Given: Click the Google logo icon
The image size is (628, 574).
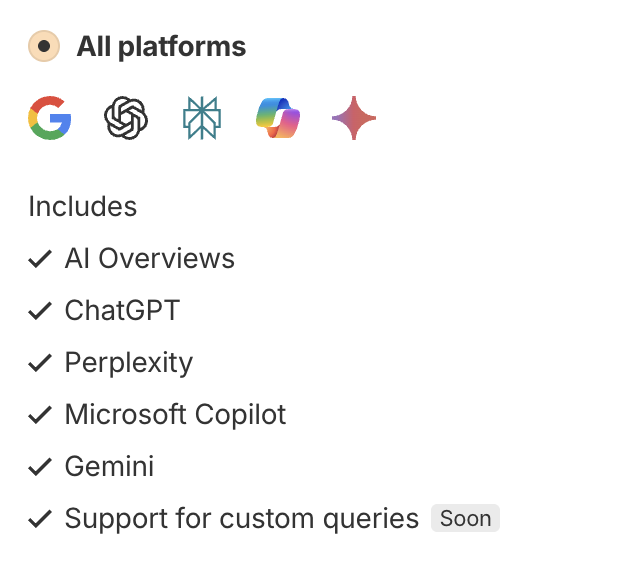Looking at the screenshot, I should point(49,120).
